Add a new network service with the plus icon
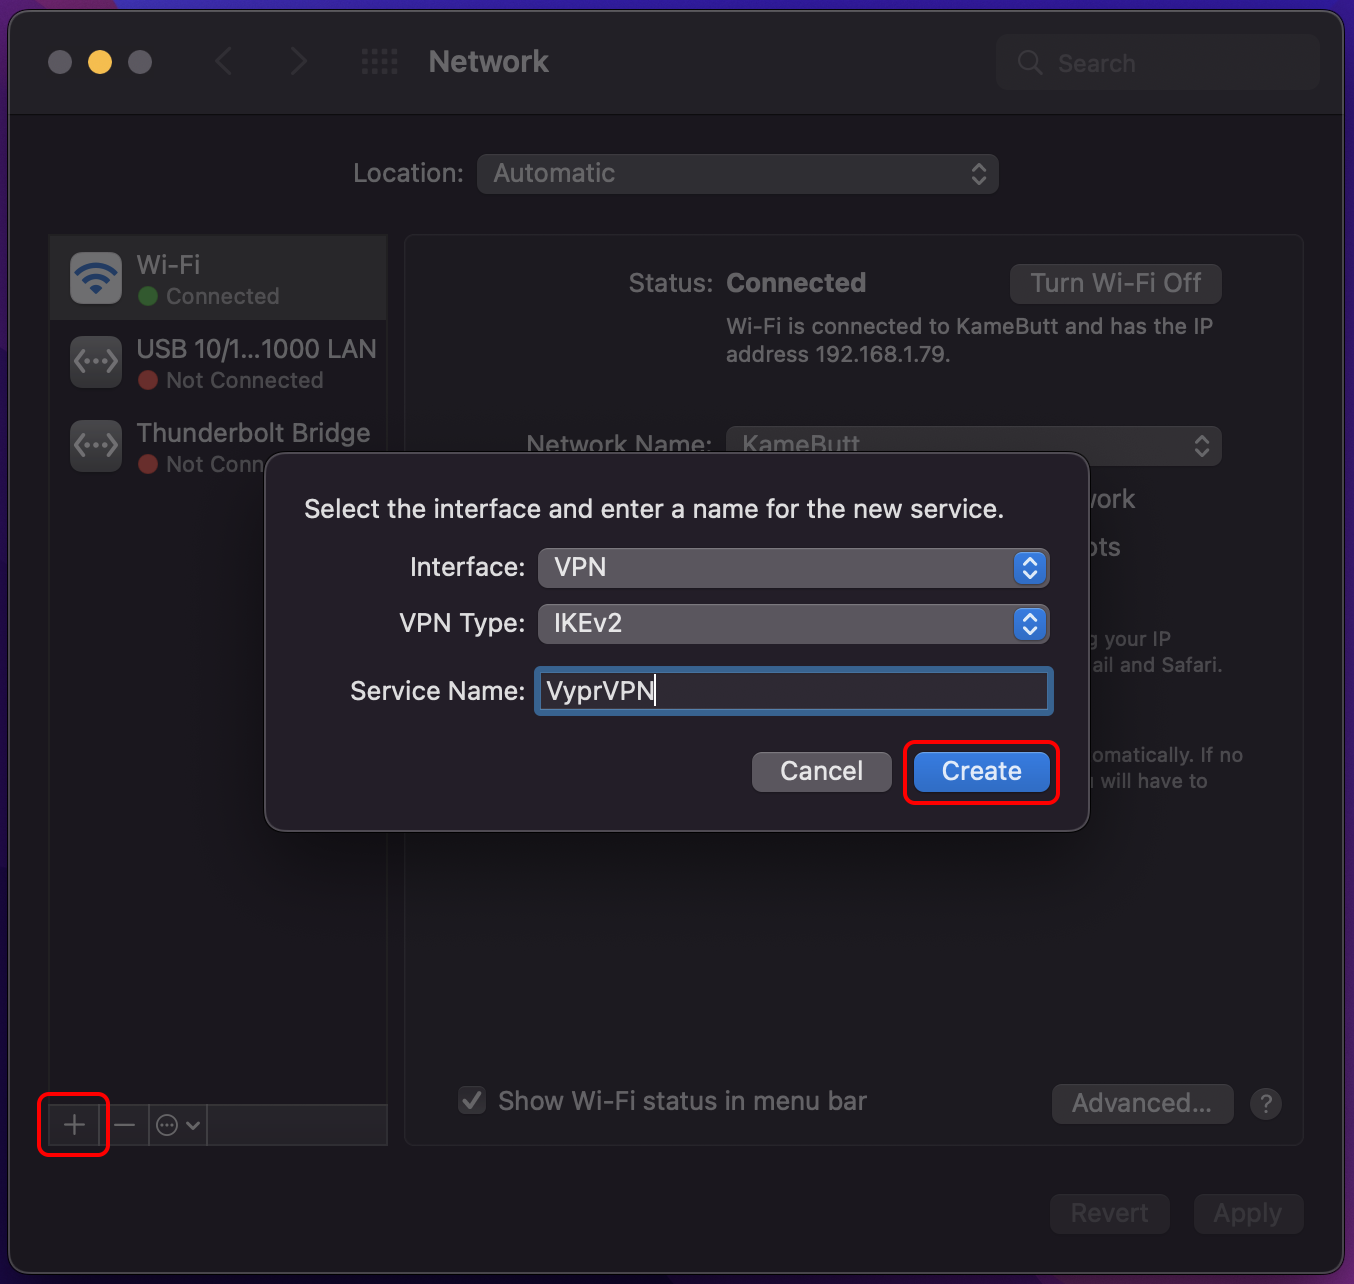This screenshot has height=1284, width=1354. pos(72,1124)
